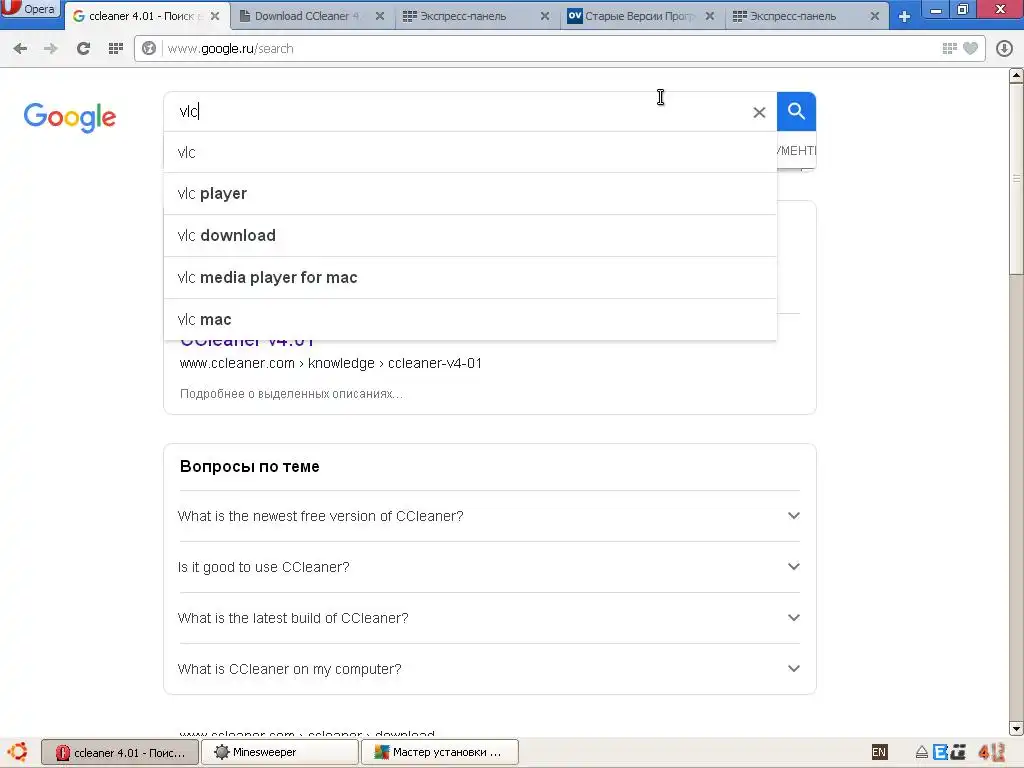The height and width of the screenshot is (768, 1024).
Task: Switch to Minesweeper in the taskbar
Action: pos(280,752)
